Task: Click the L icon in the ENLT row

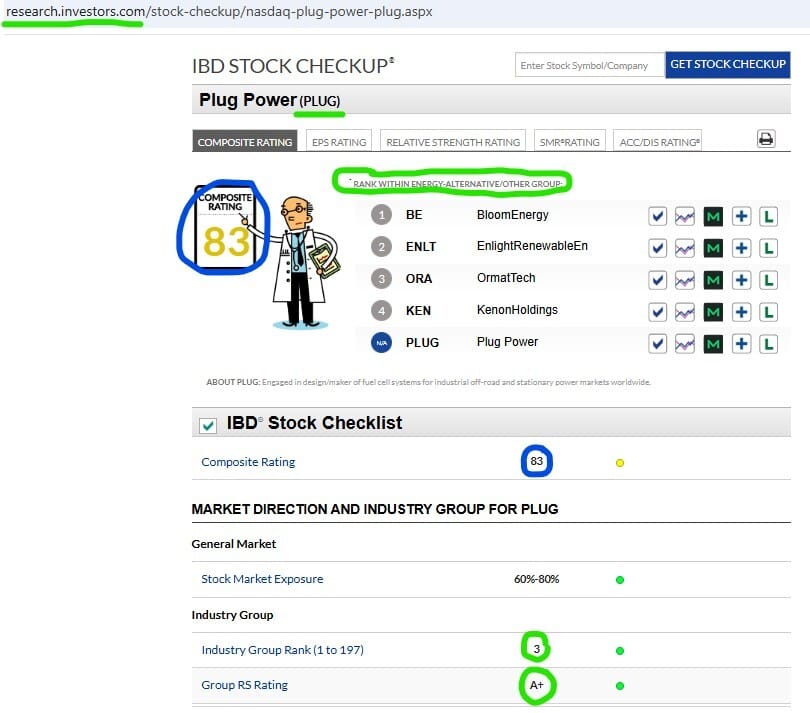Action: (x=769, y=249)
